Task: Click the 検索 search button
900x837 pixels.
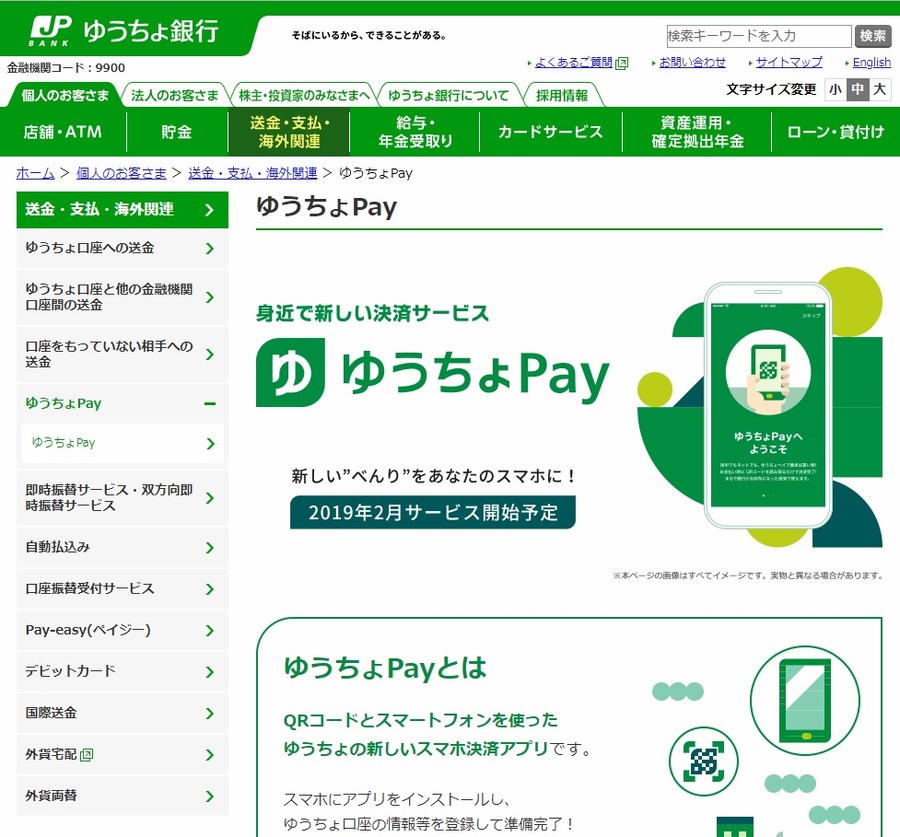Action: click(x=872, y=36)
